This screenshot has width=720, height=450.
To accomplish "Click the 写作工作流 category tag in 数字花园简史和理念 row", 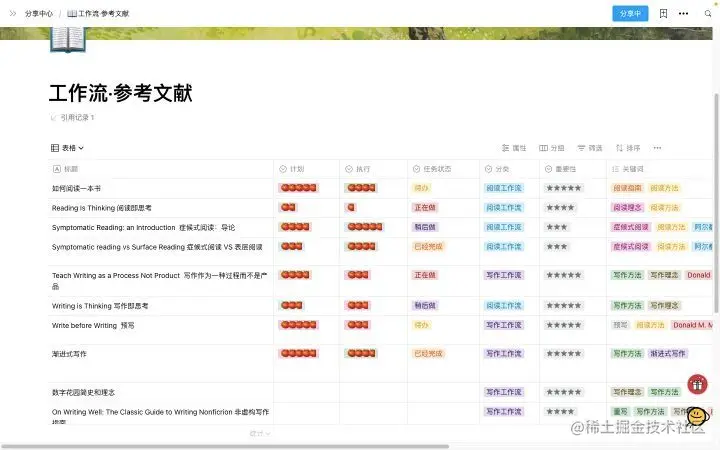I will coord(504,392).
